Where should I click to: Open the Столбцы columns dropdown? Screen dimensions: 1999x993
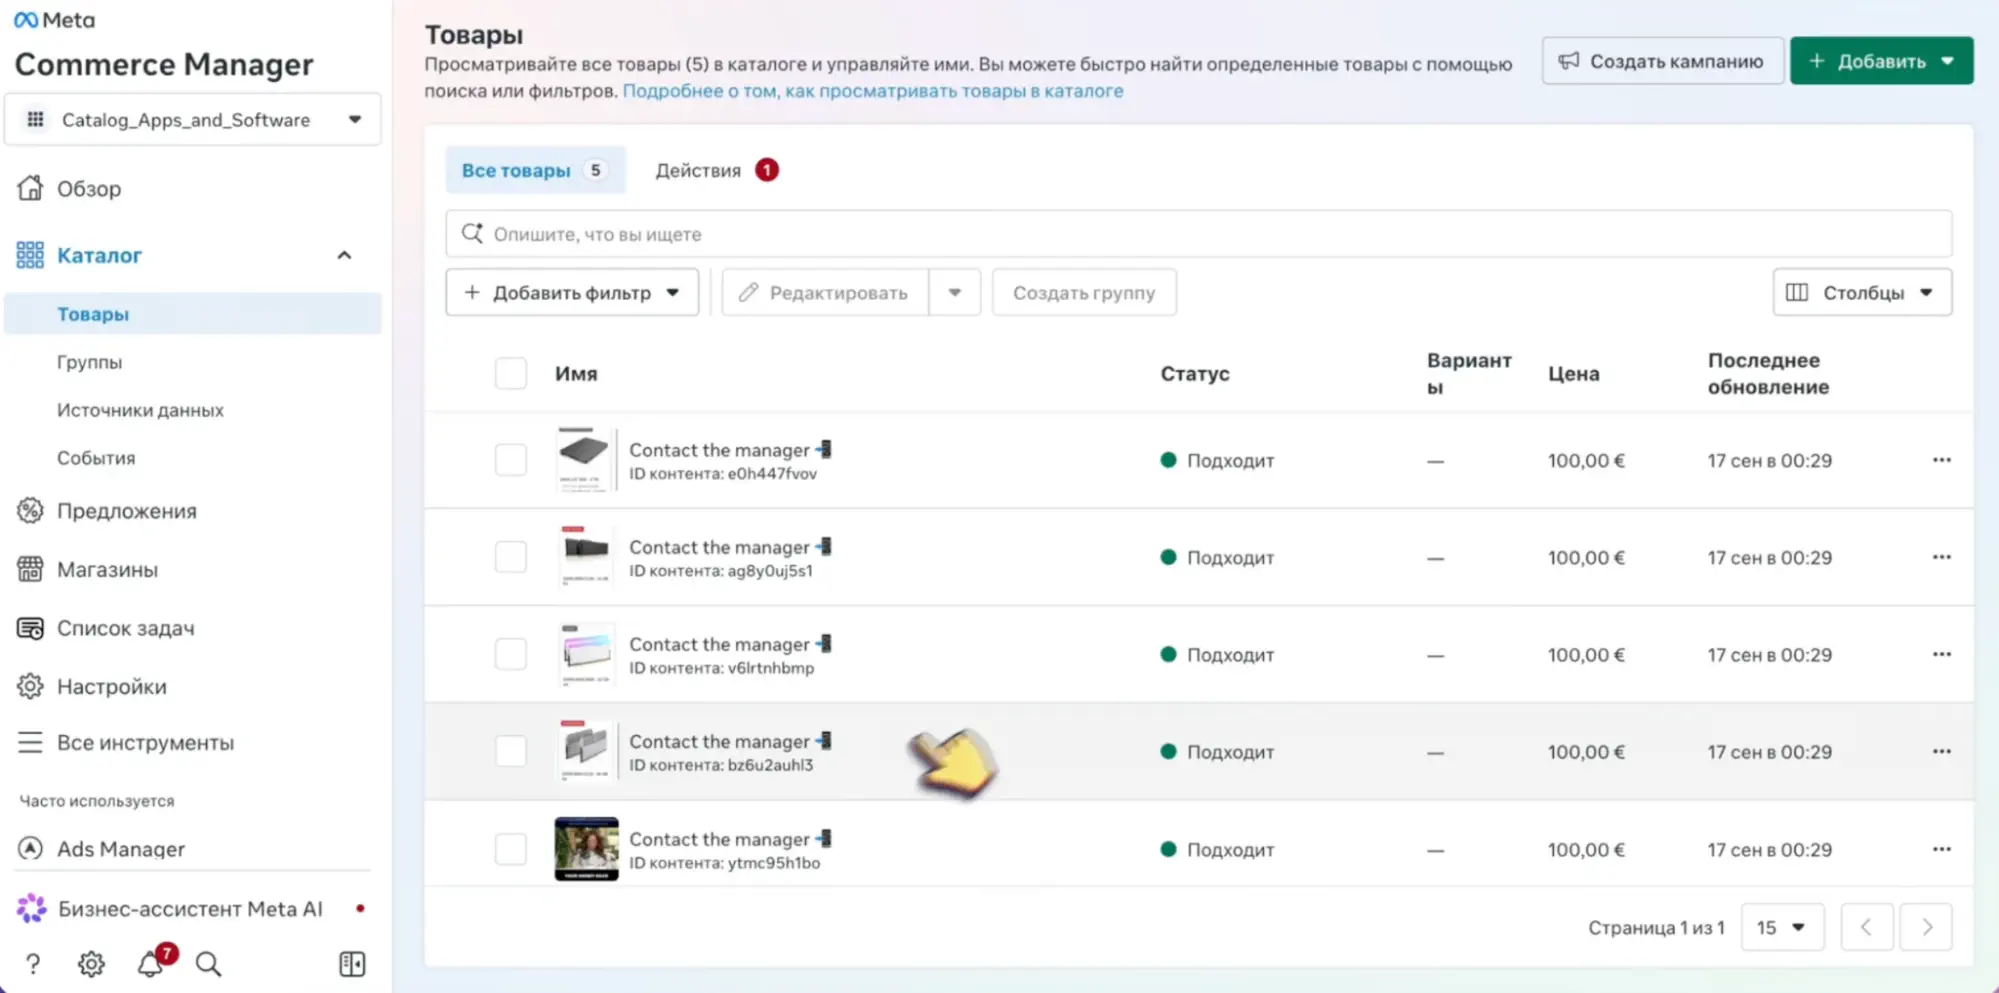click(x=1862, y=293)
